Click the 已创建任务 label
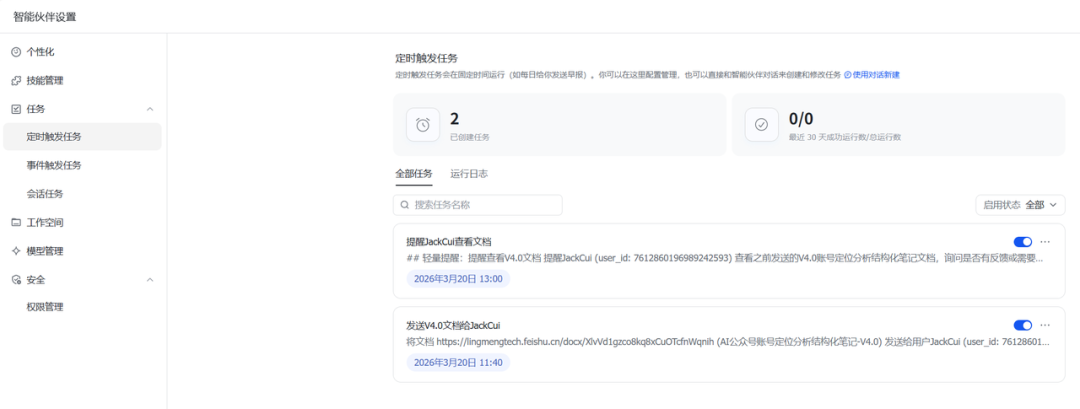This screenshot has width=1080, height=409. click(470, 137)
